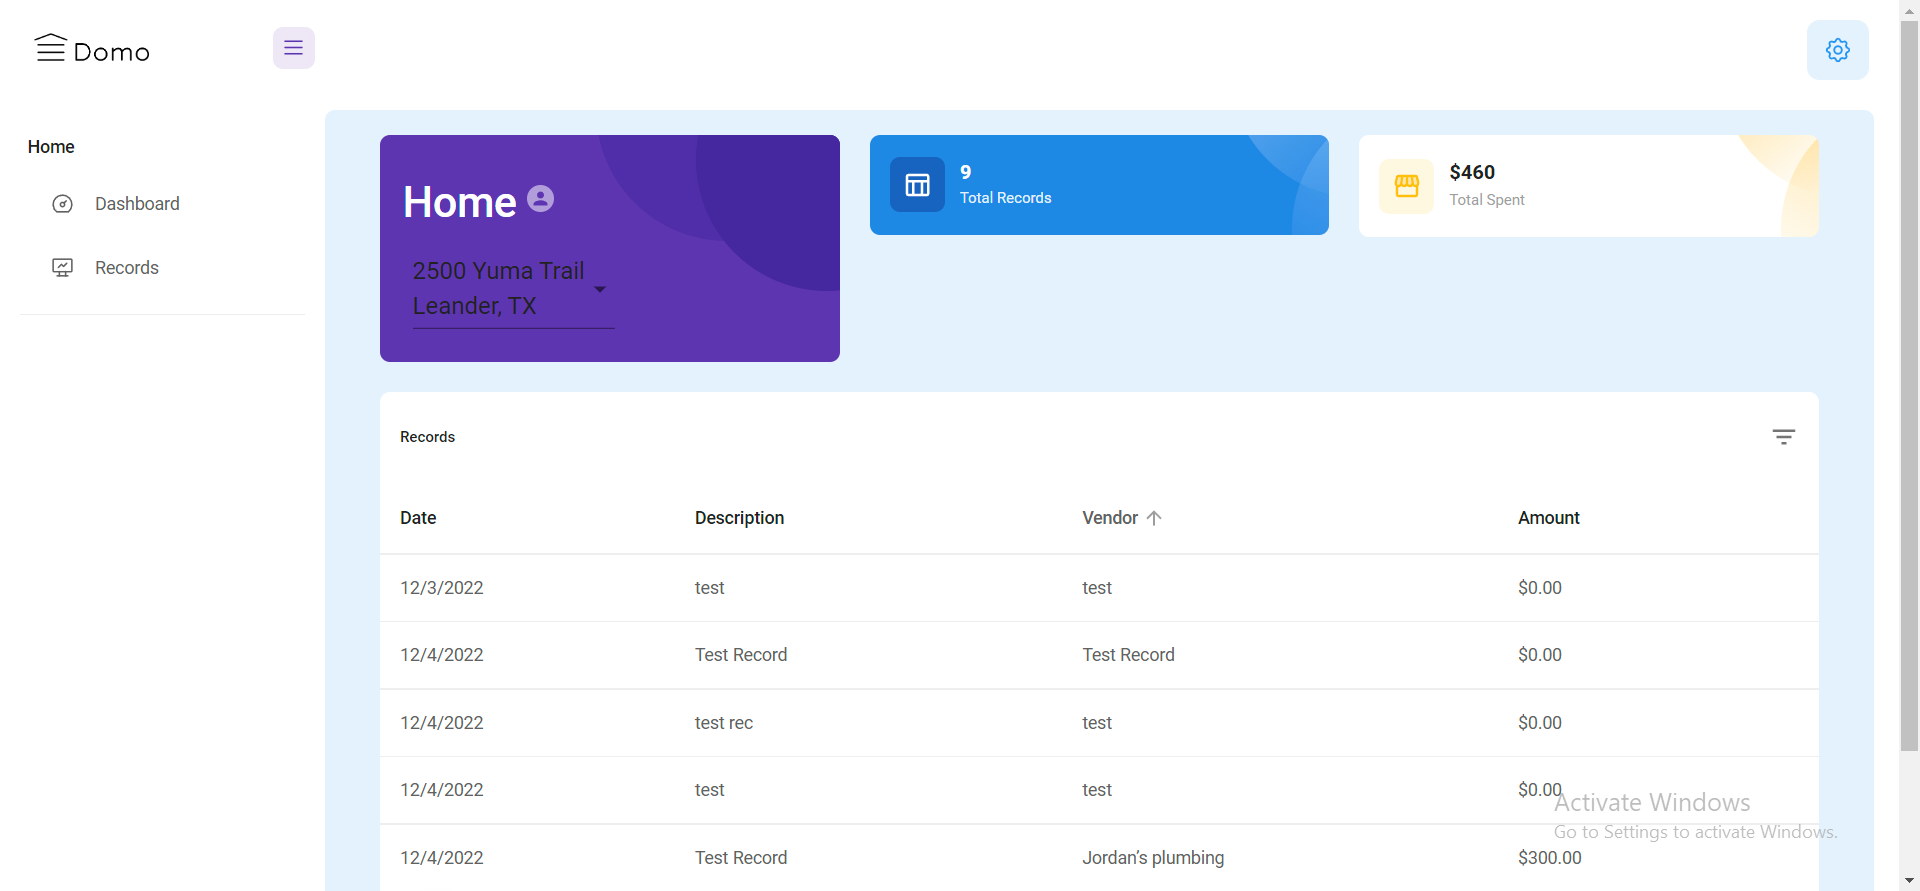Click the $0.00 amount in 12/3/2022 row
Screen dimensions: 1920x891
[x=1540, y=588]
